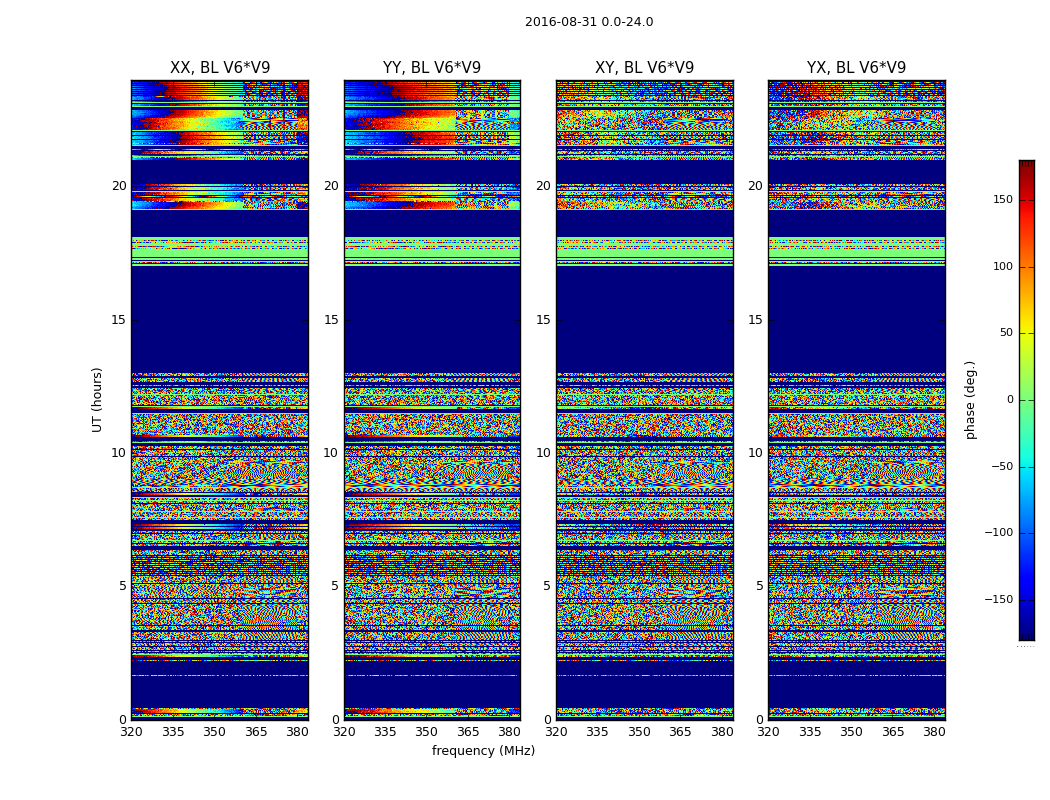Click the 'UT (hours)' y-axis label
The width and height of the screenshot is (1050, 800).
click(x=97, y=400)
